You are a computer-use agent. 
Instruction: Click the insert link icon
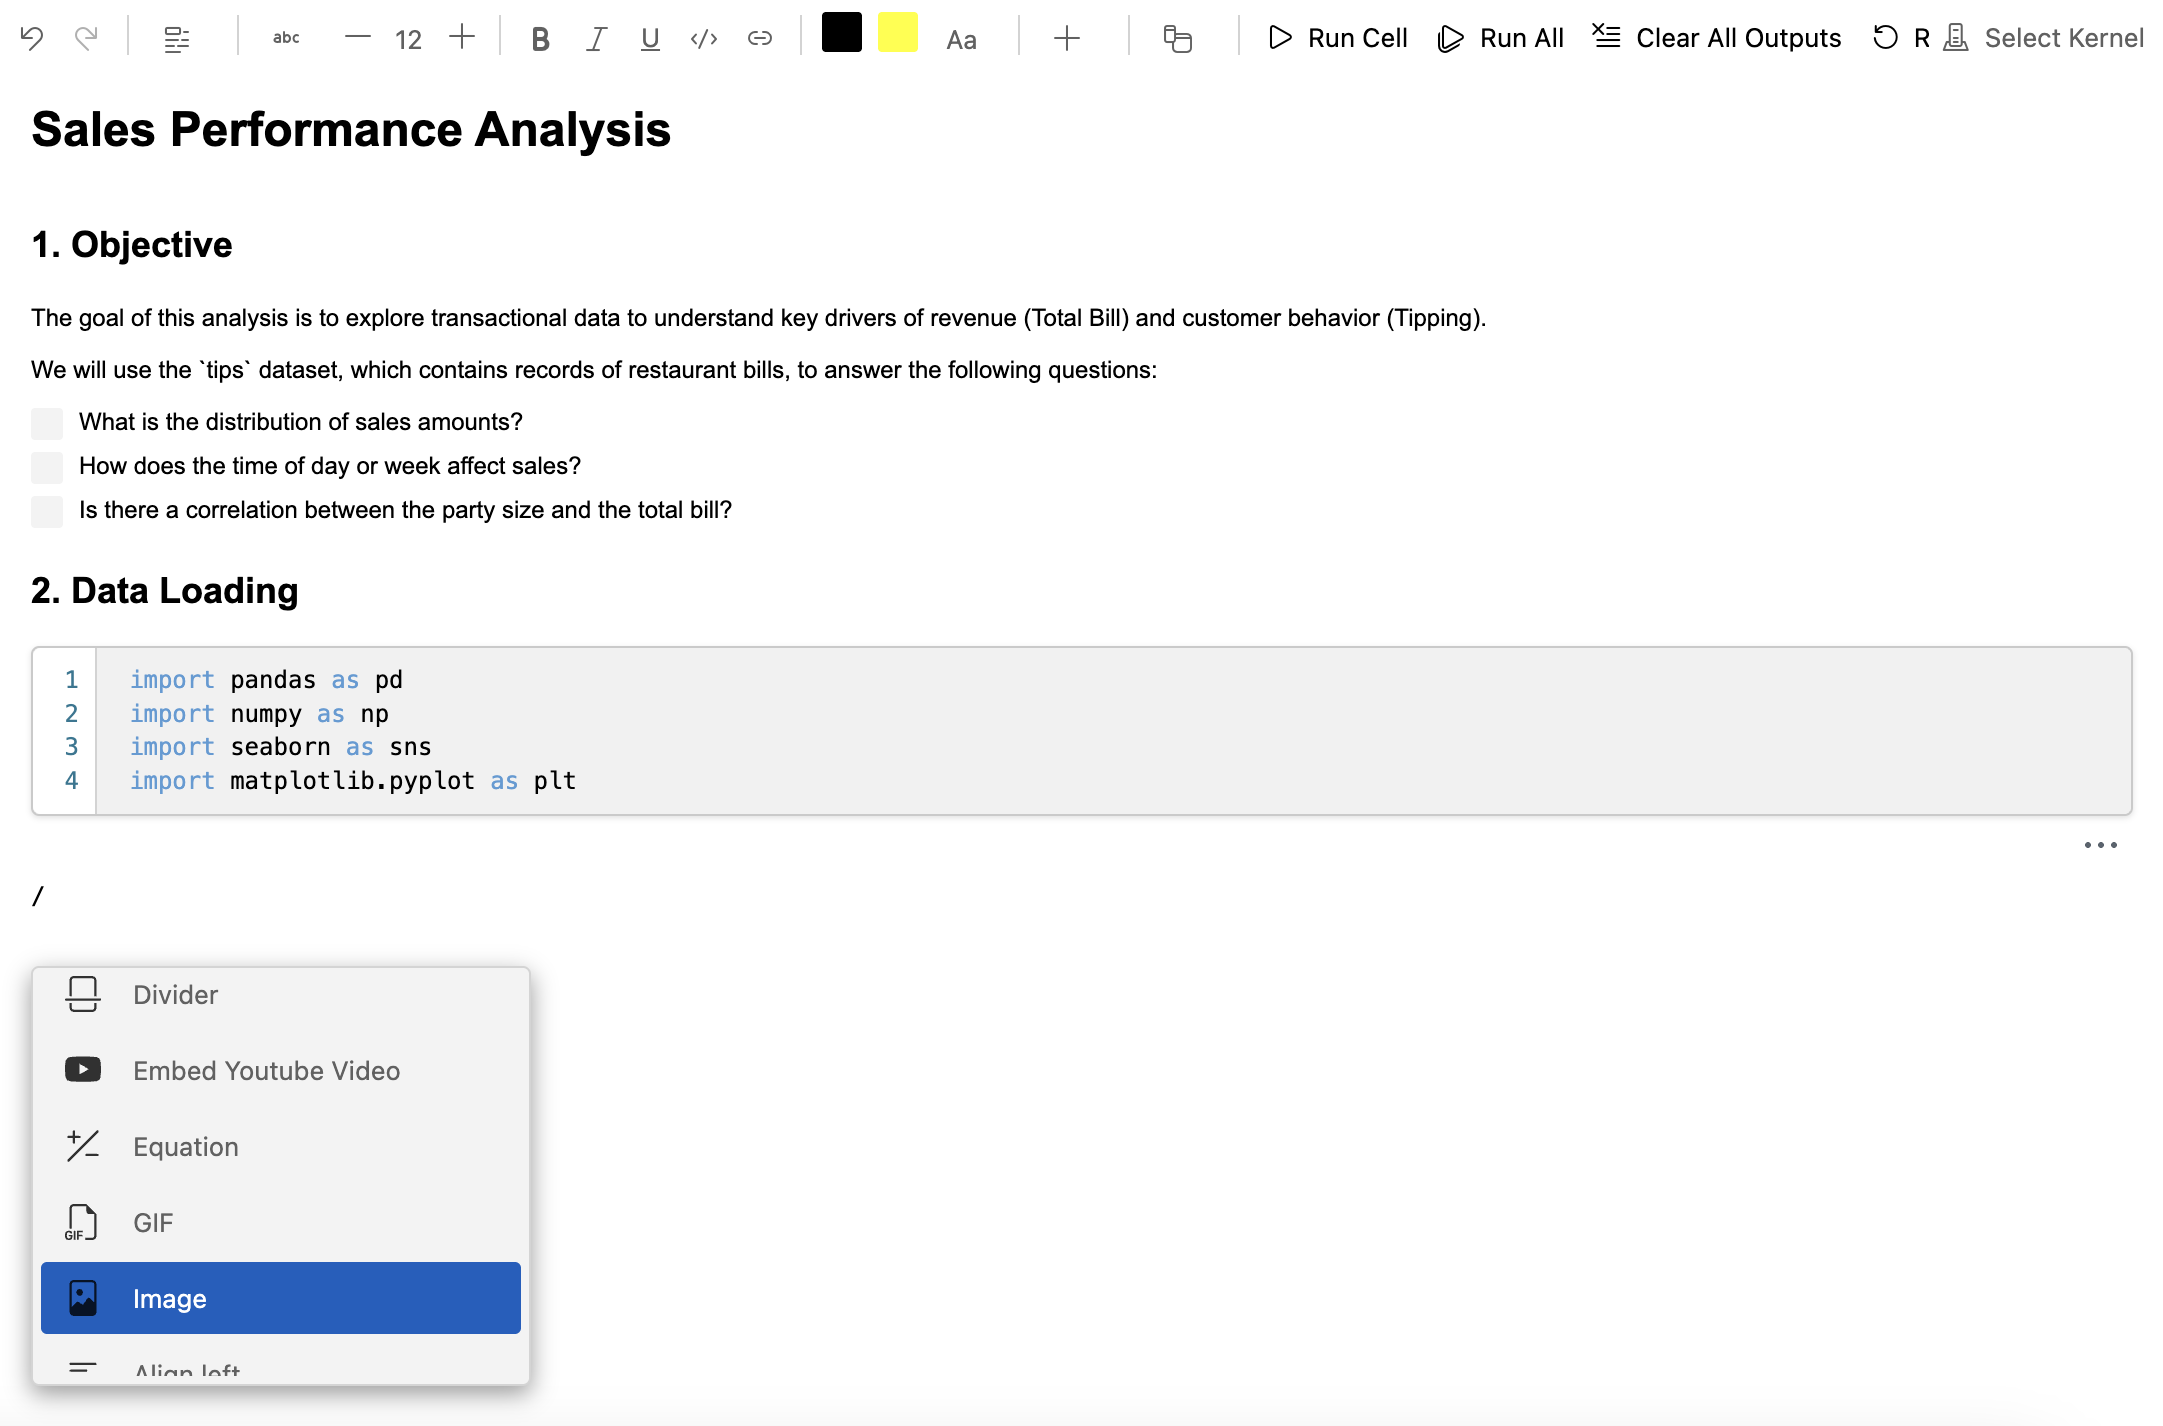pyautogui.click(x=760, y=38)
